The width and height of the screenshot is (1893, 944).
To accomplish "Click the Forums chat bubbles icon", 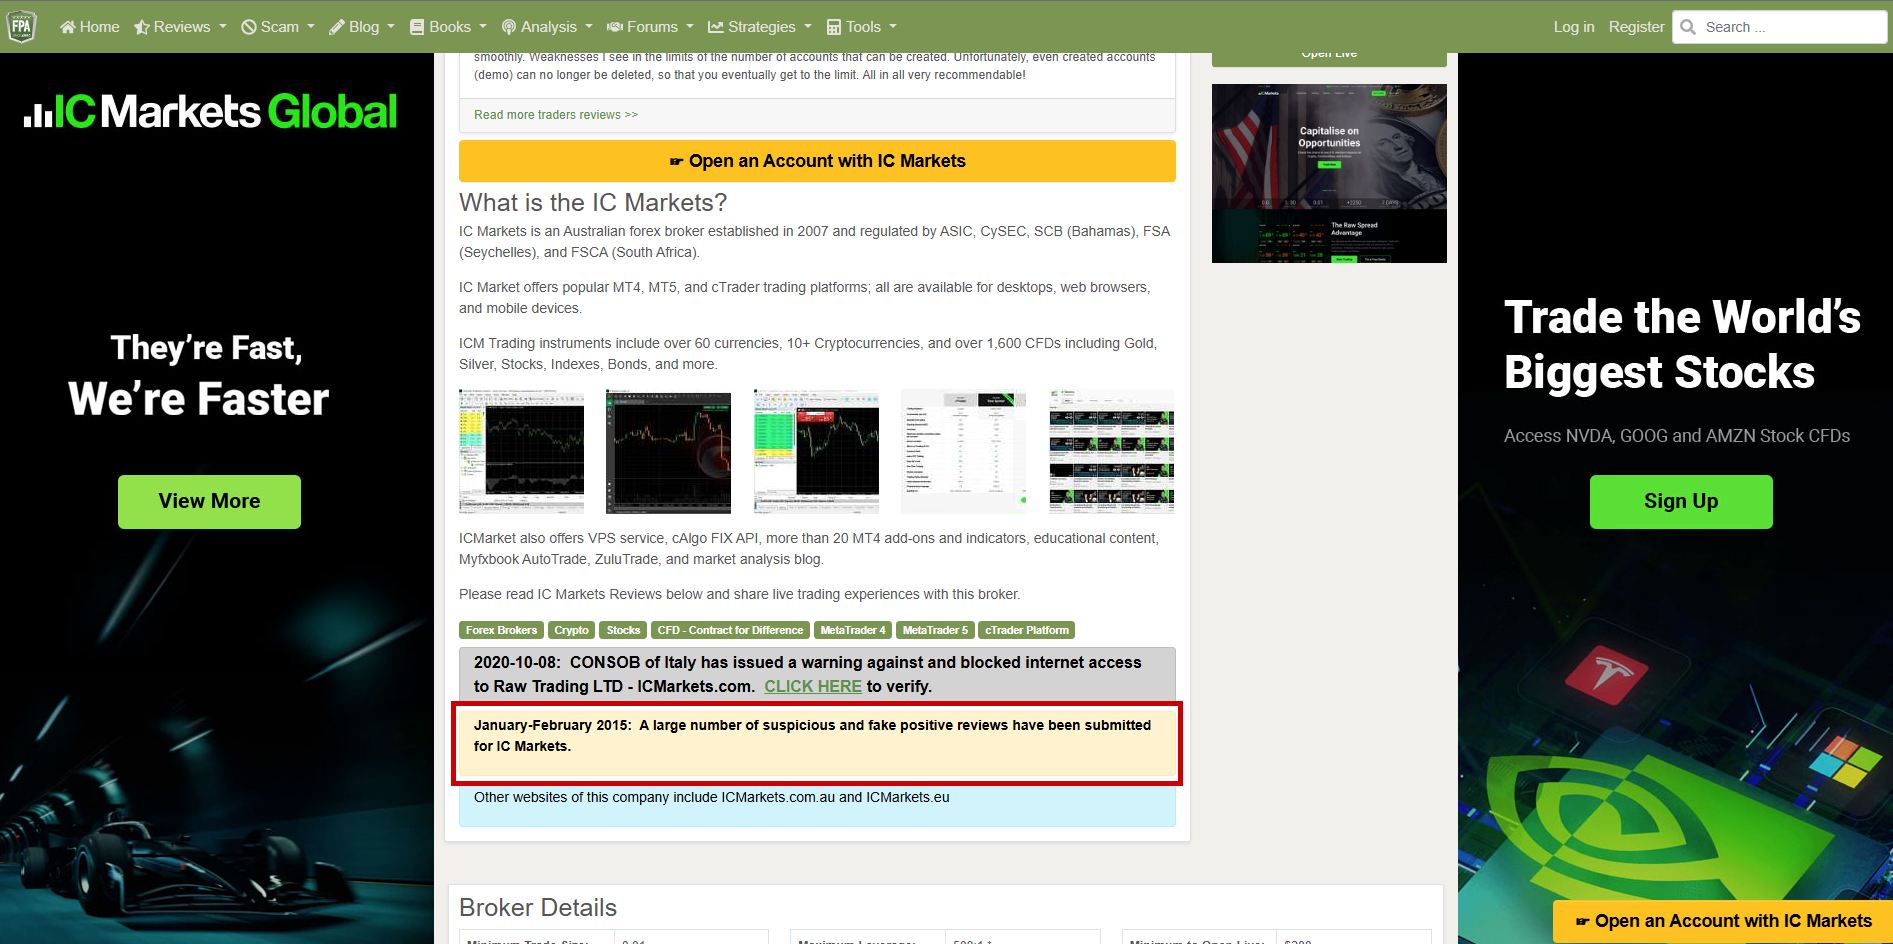I will click(x=615, y=27).
